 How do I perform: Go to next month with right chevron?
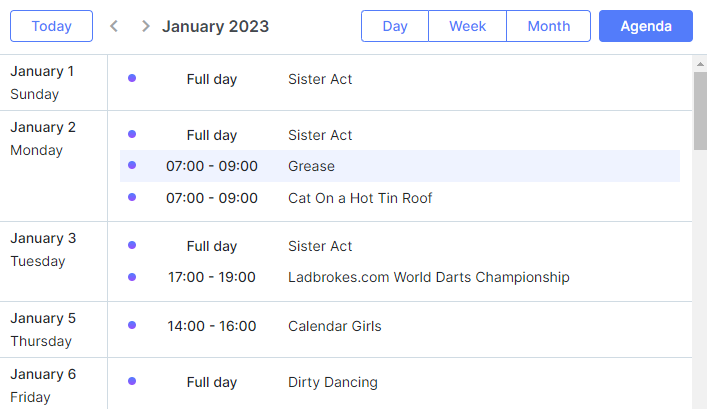click(x=145, y=26)
